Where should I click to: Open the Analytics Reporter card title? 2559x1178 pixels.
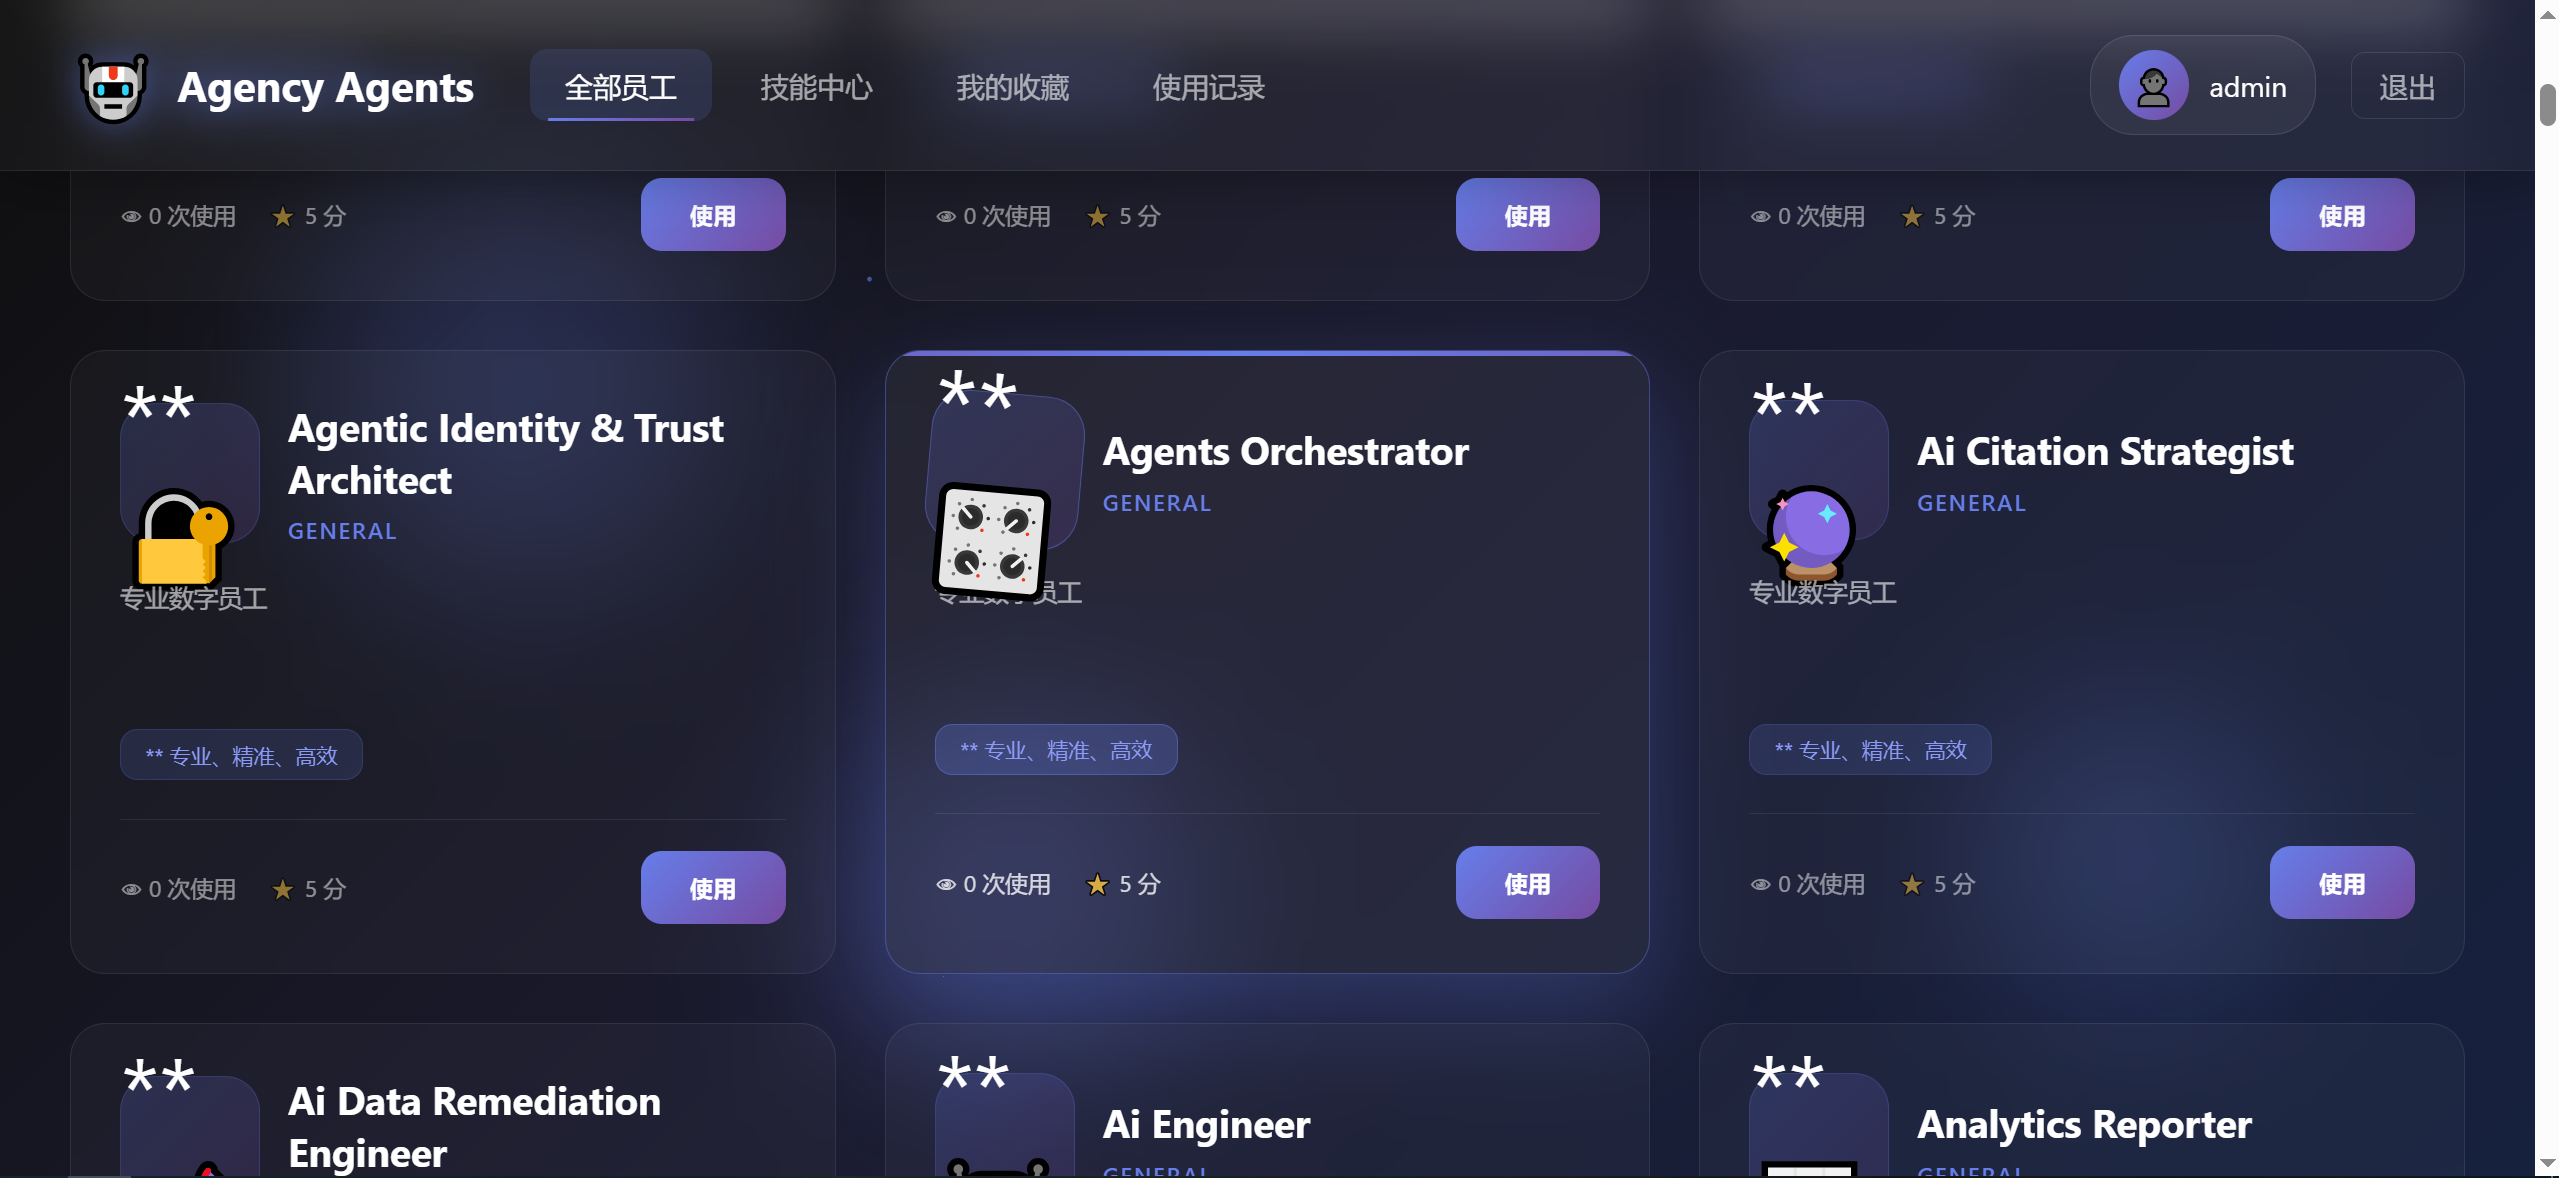(2084, 1125)
